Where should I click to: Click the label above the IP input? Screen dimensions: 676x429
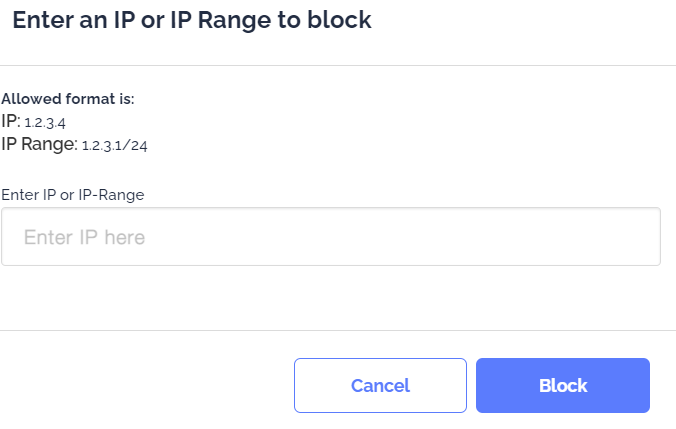point(73,194)
